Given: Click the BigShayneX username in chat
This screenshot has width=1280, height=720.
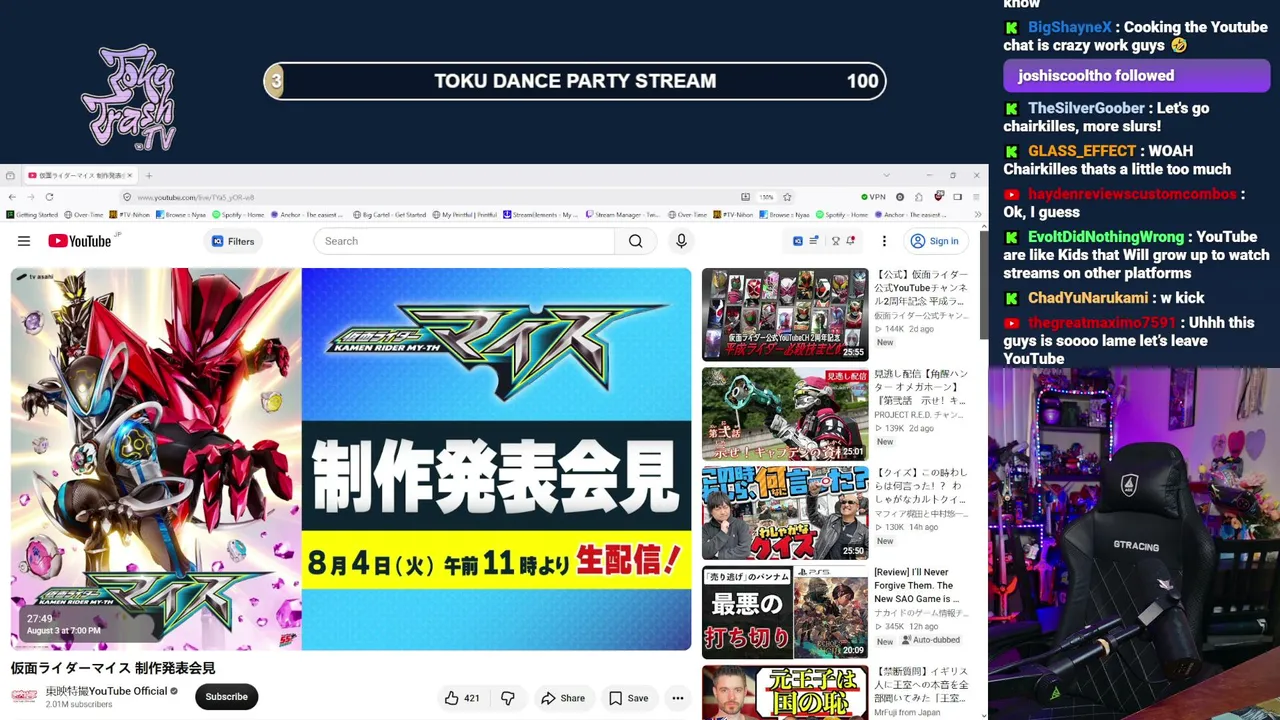Looking at the screenshot, I should click(x=1070, y=28).
